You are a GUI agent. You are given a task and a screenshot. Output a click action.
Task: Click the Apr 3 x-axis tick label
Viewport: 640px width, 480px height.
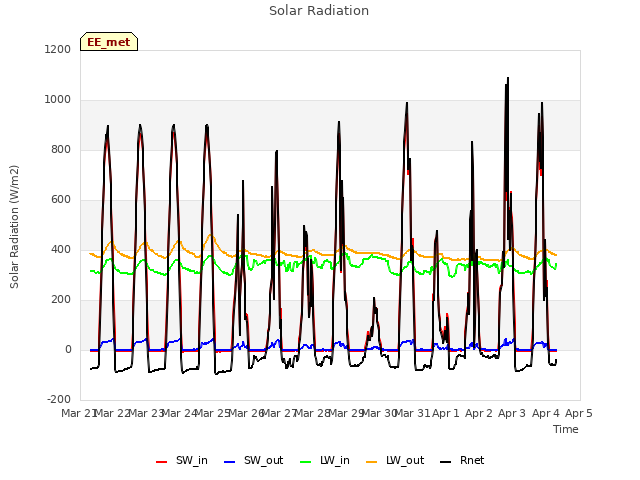(512, 413)
